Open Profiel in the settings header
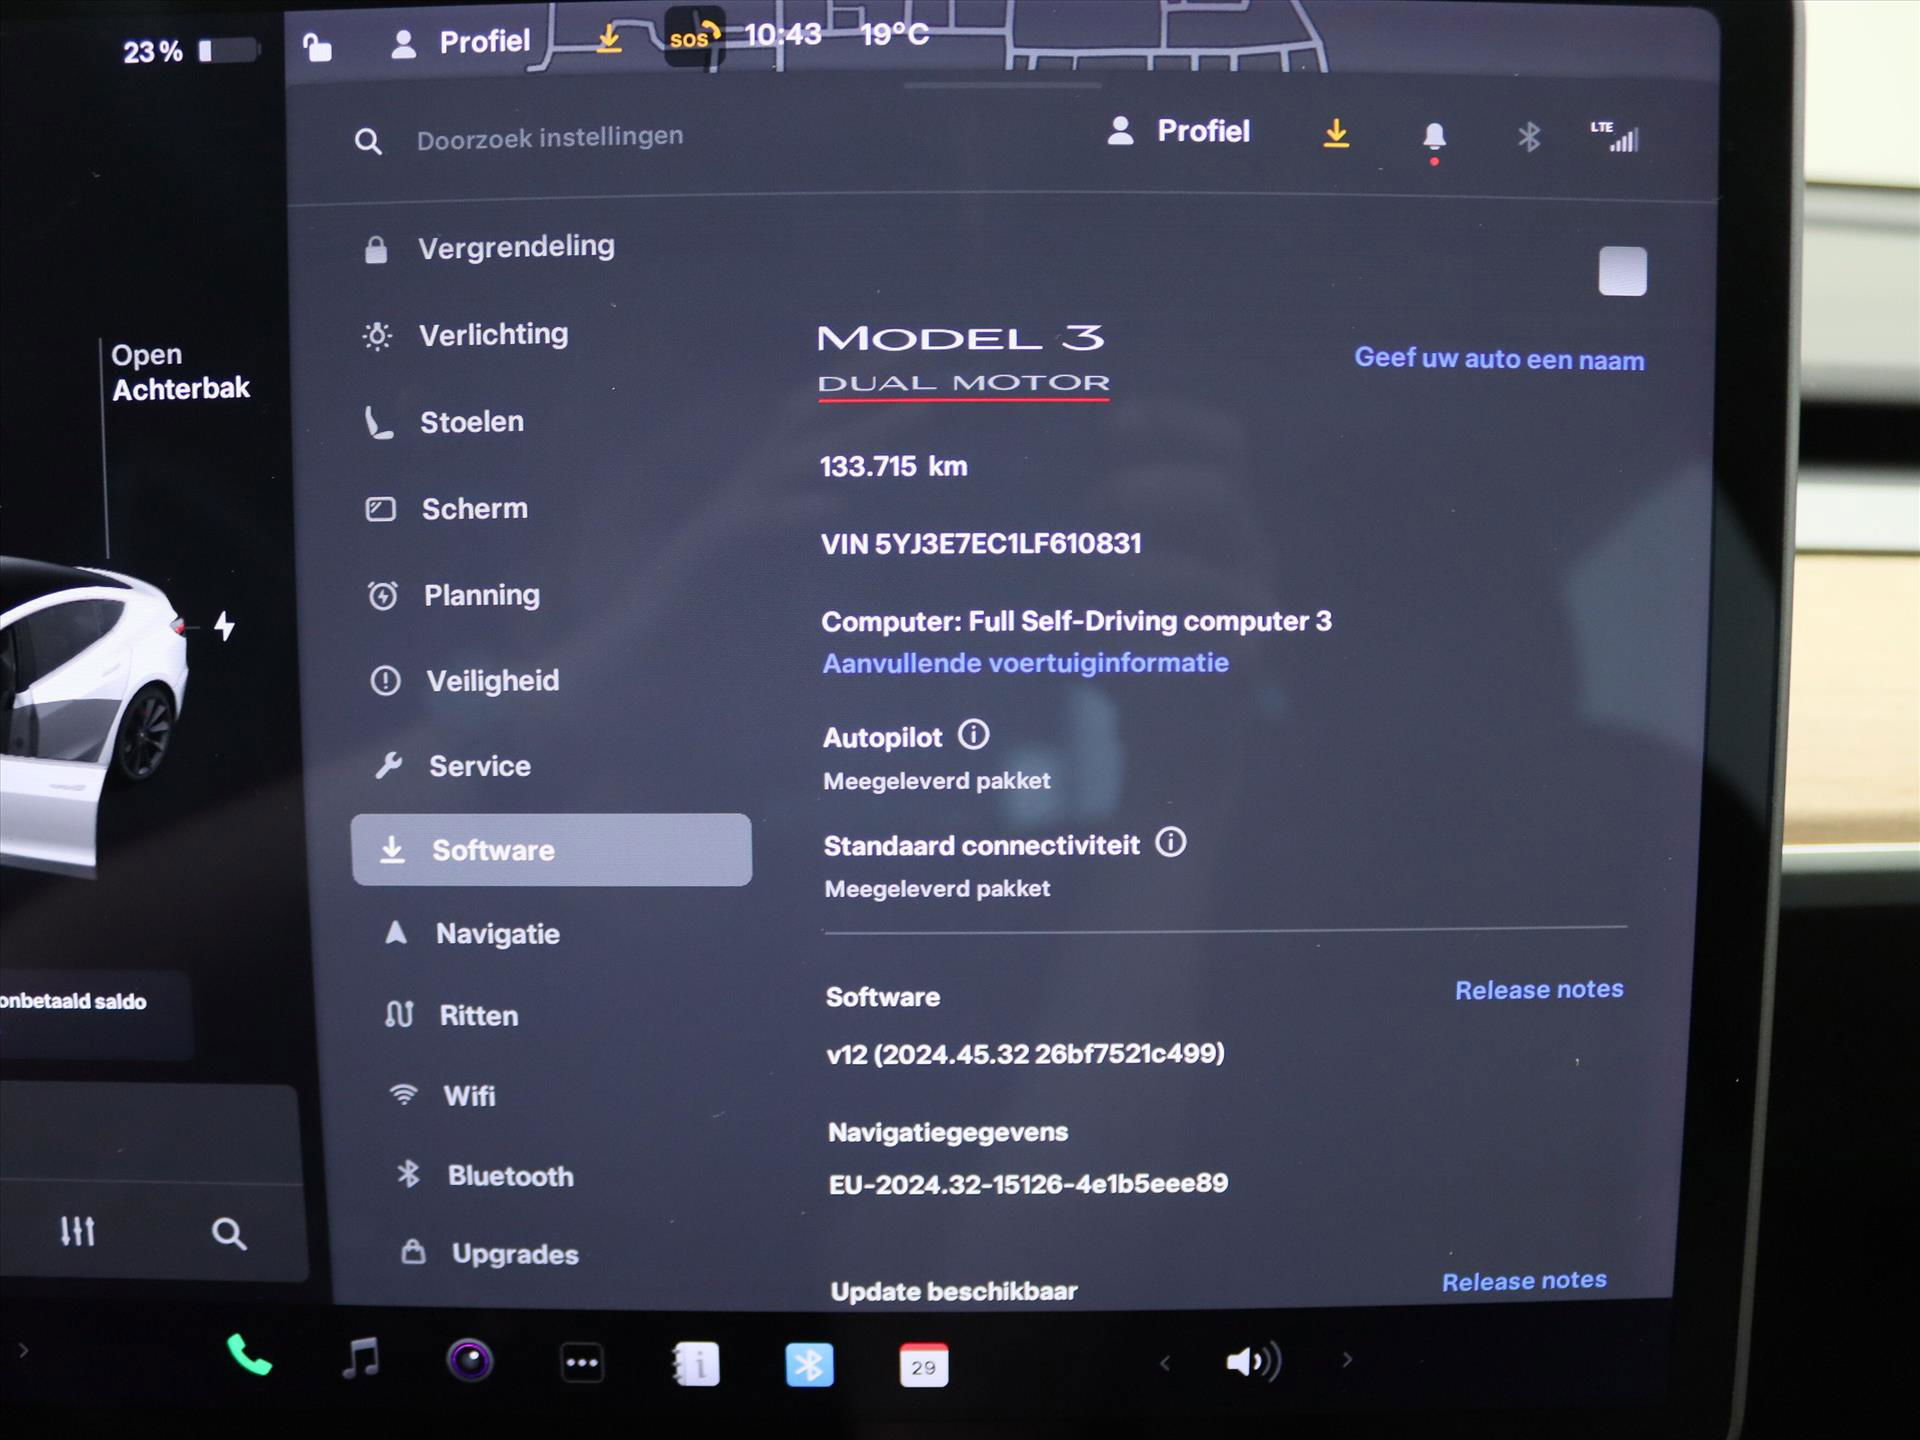Image resolution: width=1920 pixels, height=1440 pixels. [1178, 131]
